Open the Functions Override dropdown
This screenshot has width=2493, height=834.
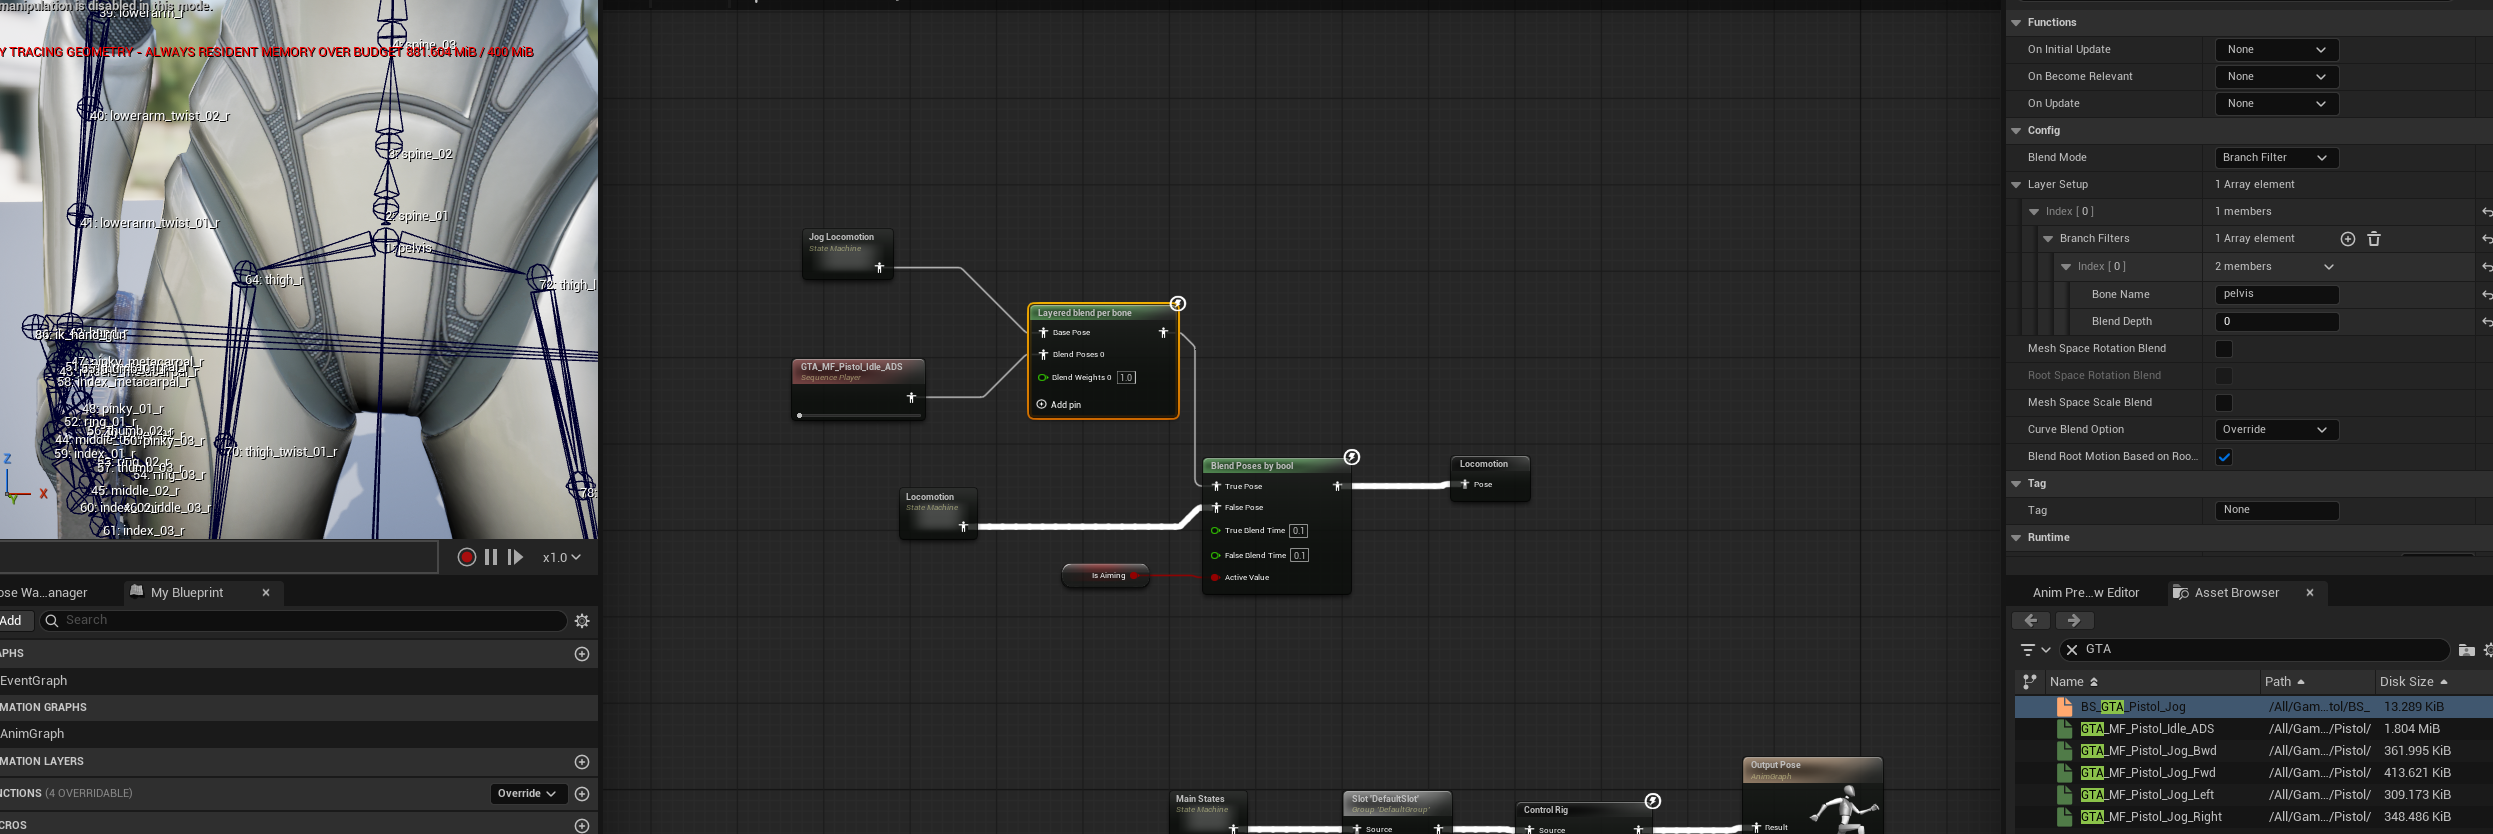(x=527, y=794)
